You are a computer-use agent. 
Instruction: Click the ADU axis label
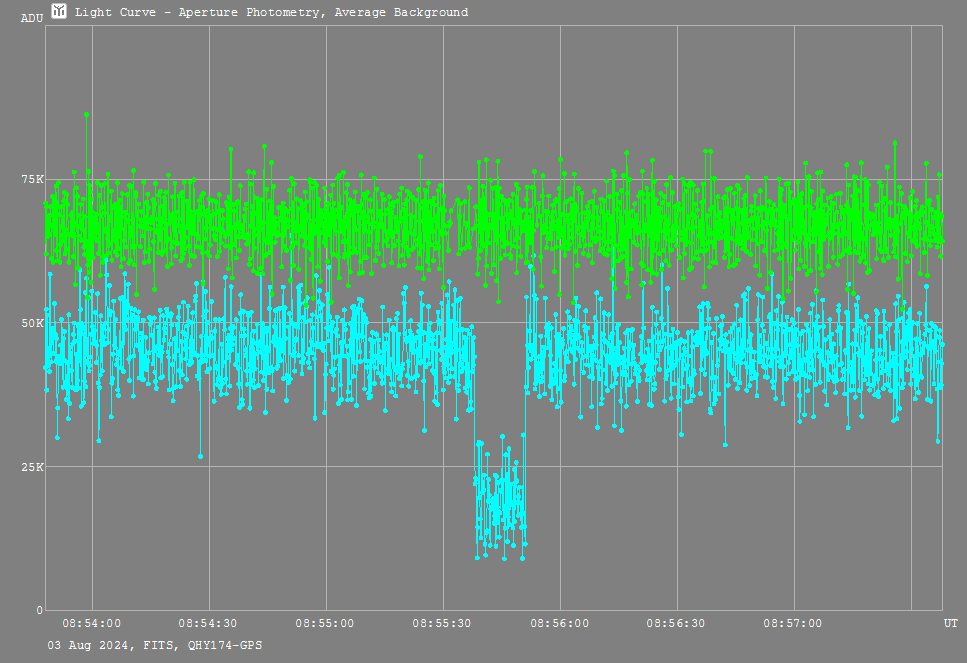[32, 19]
